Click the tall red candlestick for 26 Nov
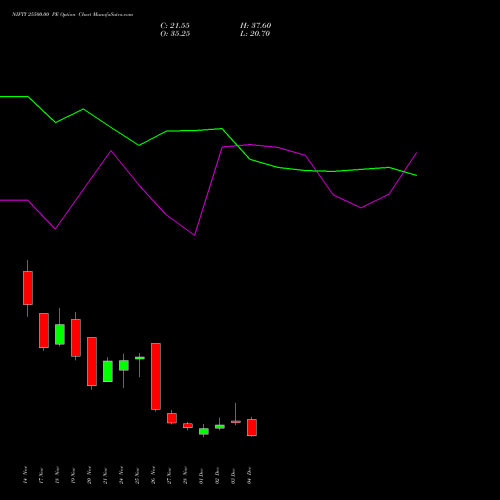 point(156,376)
